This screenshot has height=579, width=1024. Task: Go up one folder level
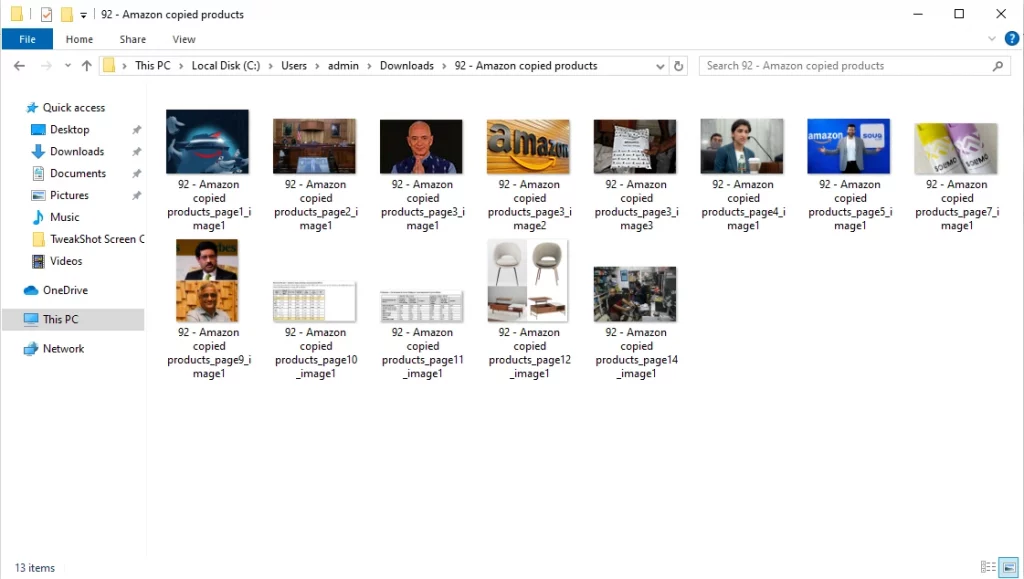coord(86,66)
